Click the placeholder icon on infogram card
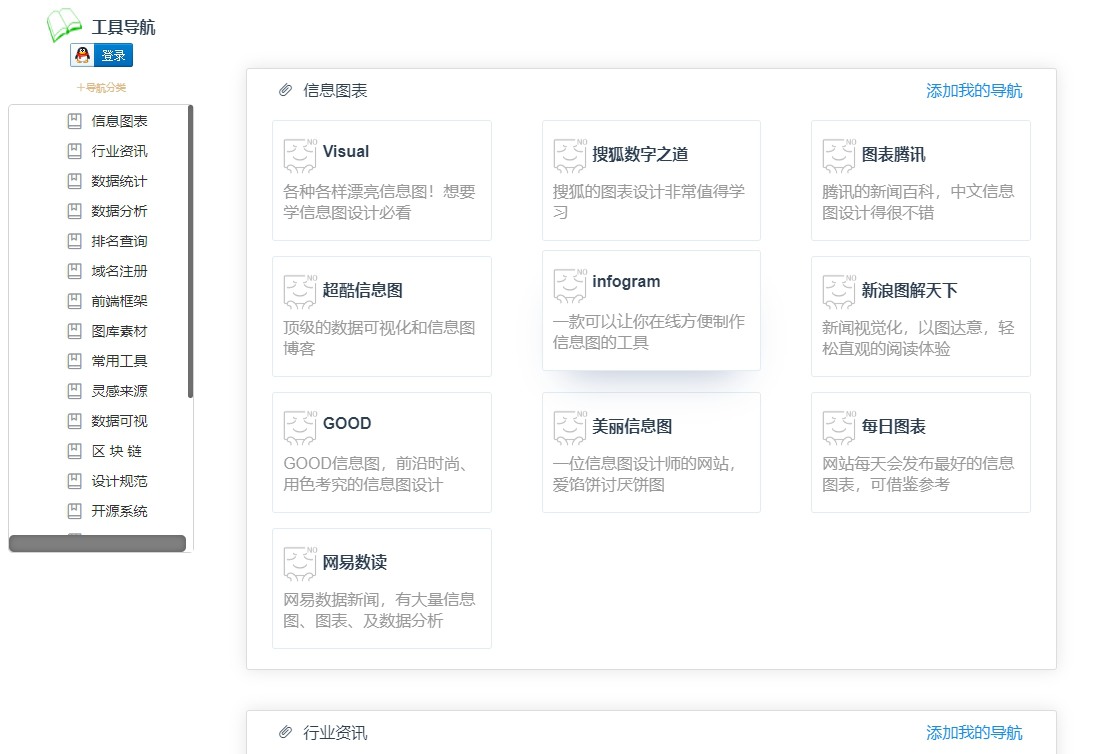Image resolution: width=1117 pixels, height=754 pixels. (570, 286)
